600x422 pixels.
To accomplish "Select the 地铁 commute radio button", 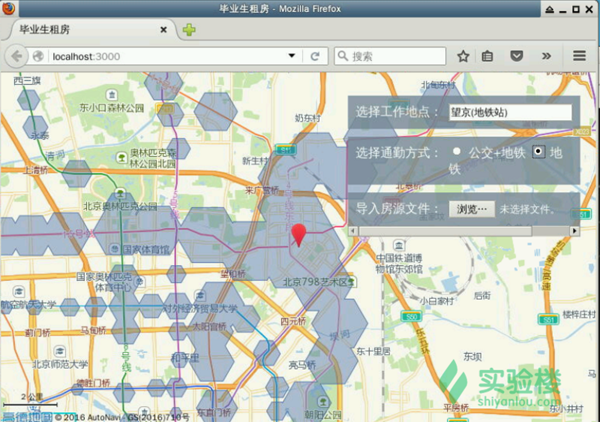I will pos(539,152).
